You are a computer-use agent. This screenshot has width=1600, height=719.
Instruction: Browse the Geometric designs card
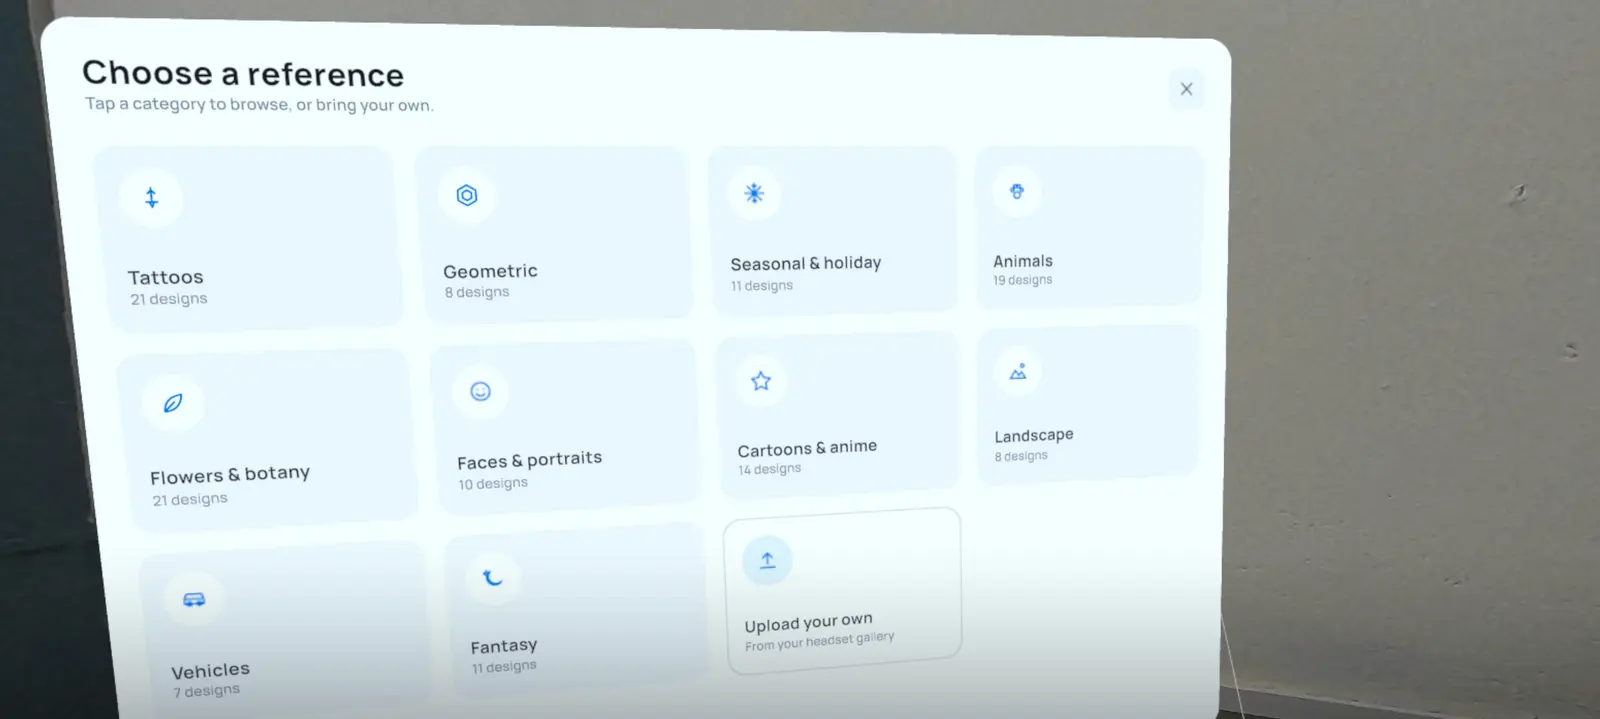pos(556,235)
